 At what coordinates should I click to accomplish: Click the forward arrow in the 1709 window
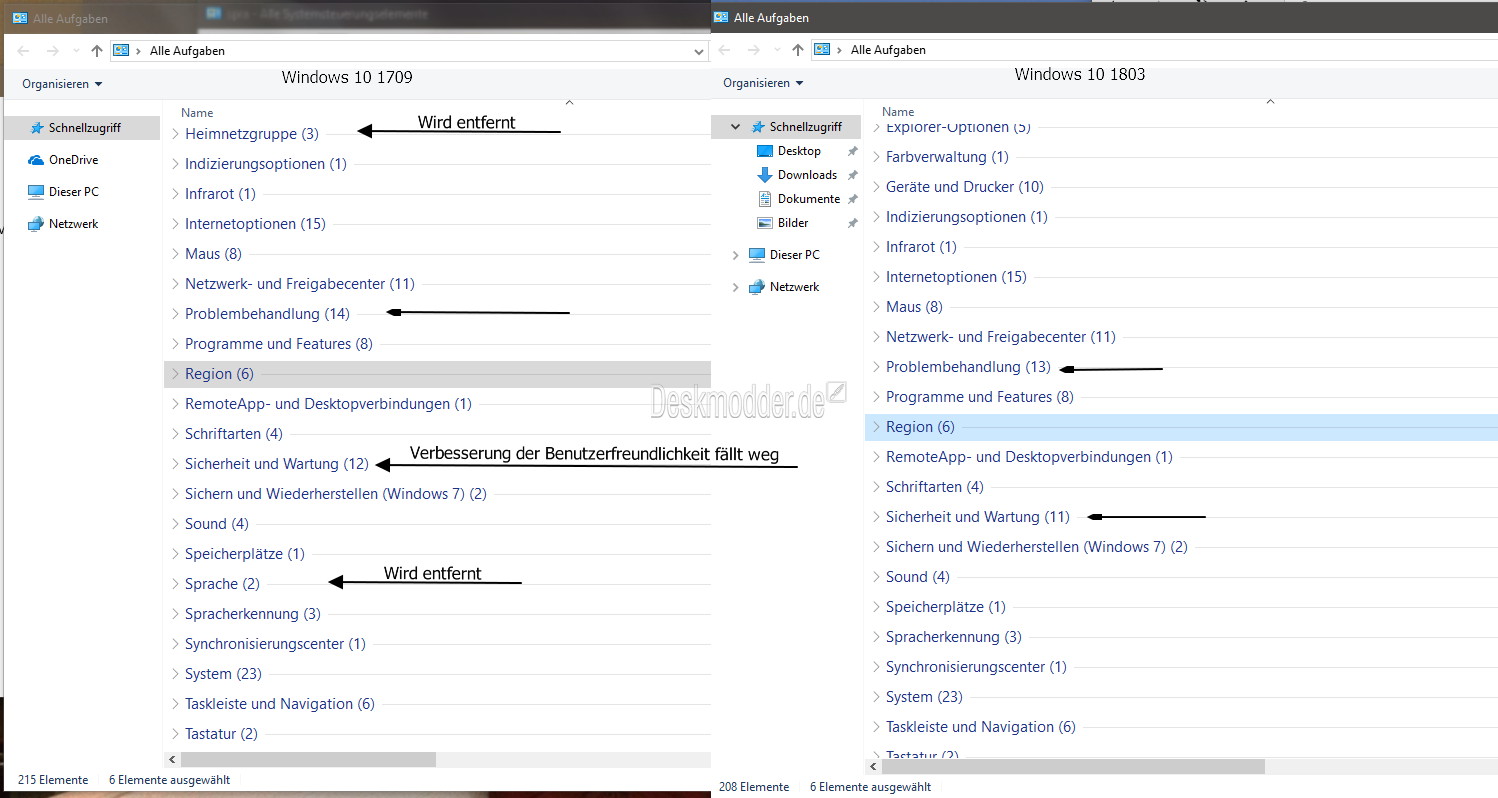pos(53,50)
